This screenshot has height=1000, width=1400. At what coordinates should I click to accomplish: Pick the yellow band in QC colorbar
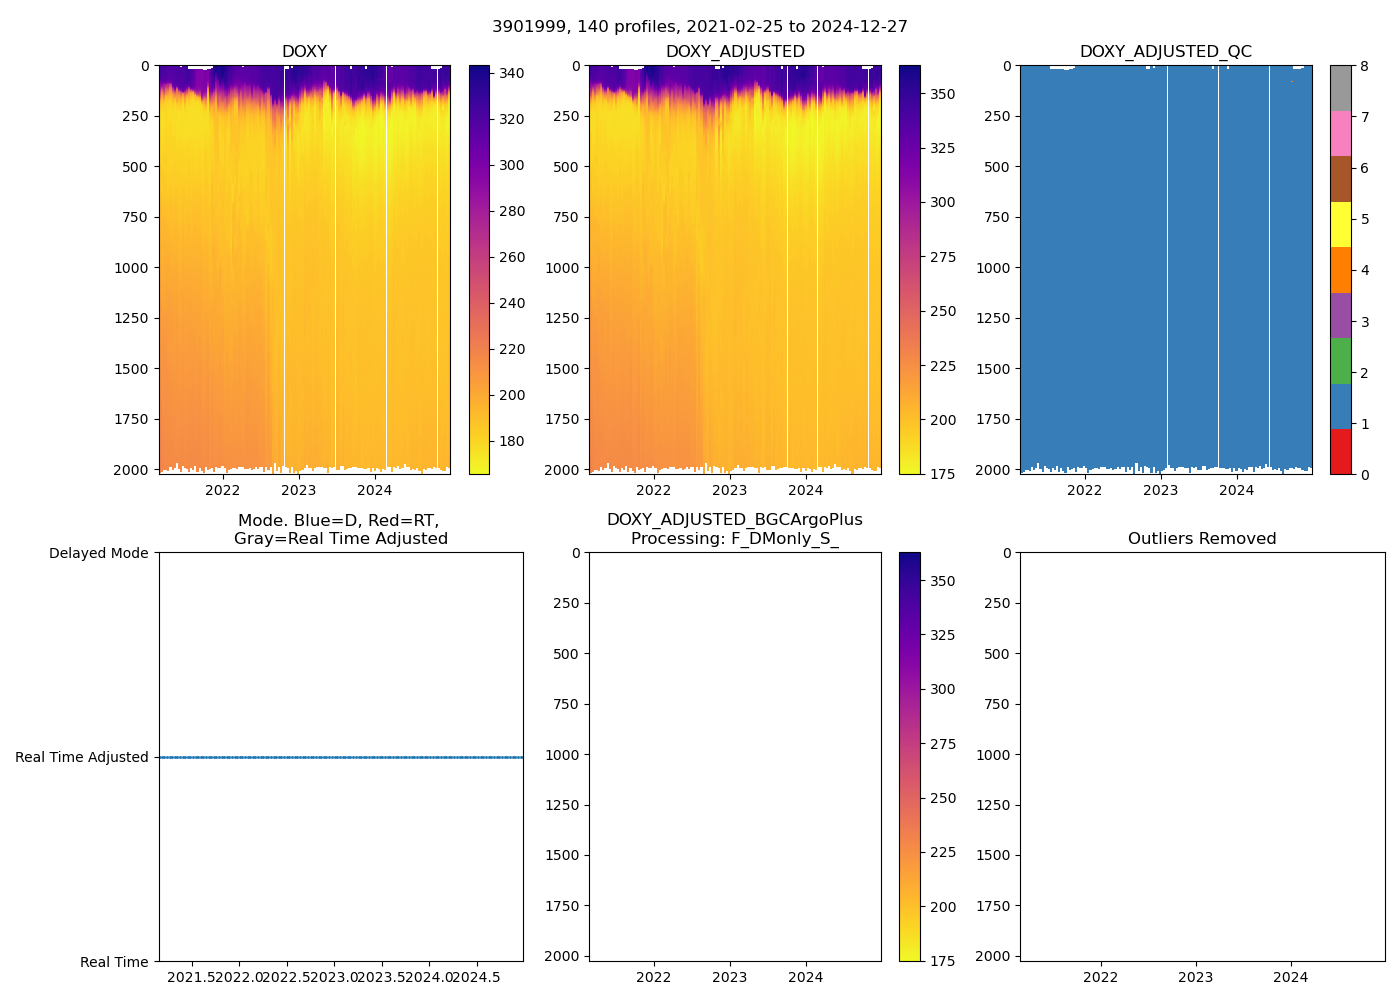click(x=1340, y=224)
